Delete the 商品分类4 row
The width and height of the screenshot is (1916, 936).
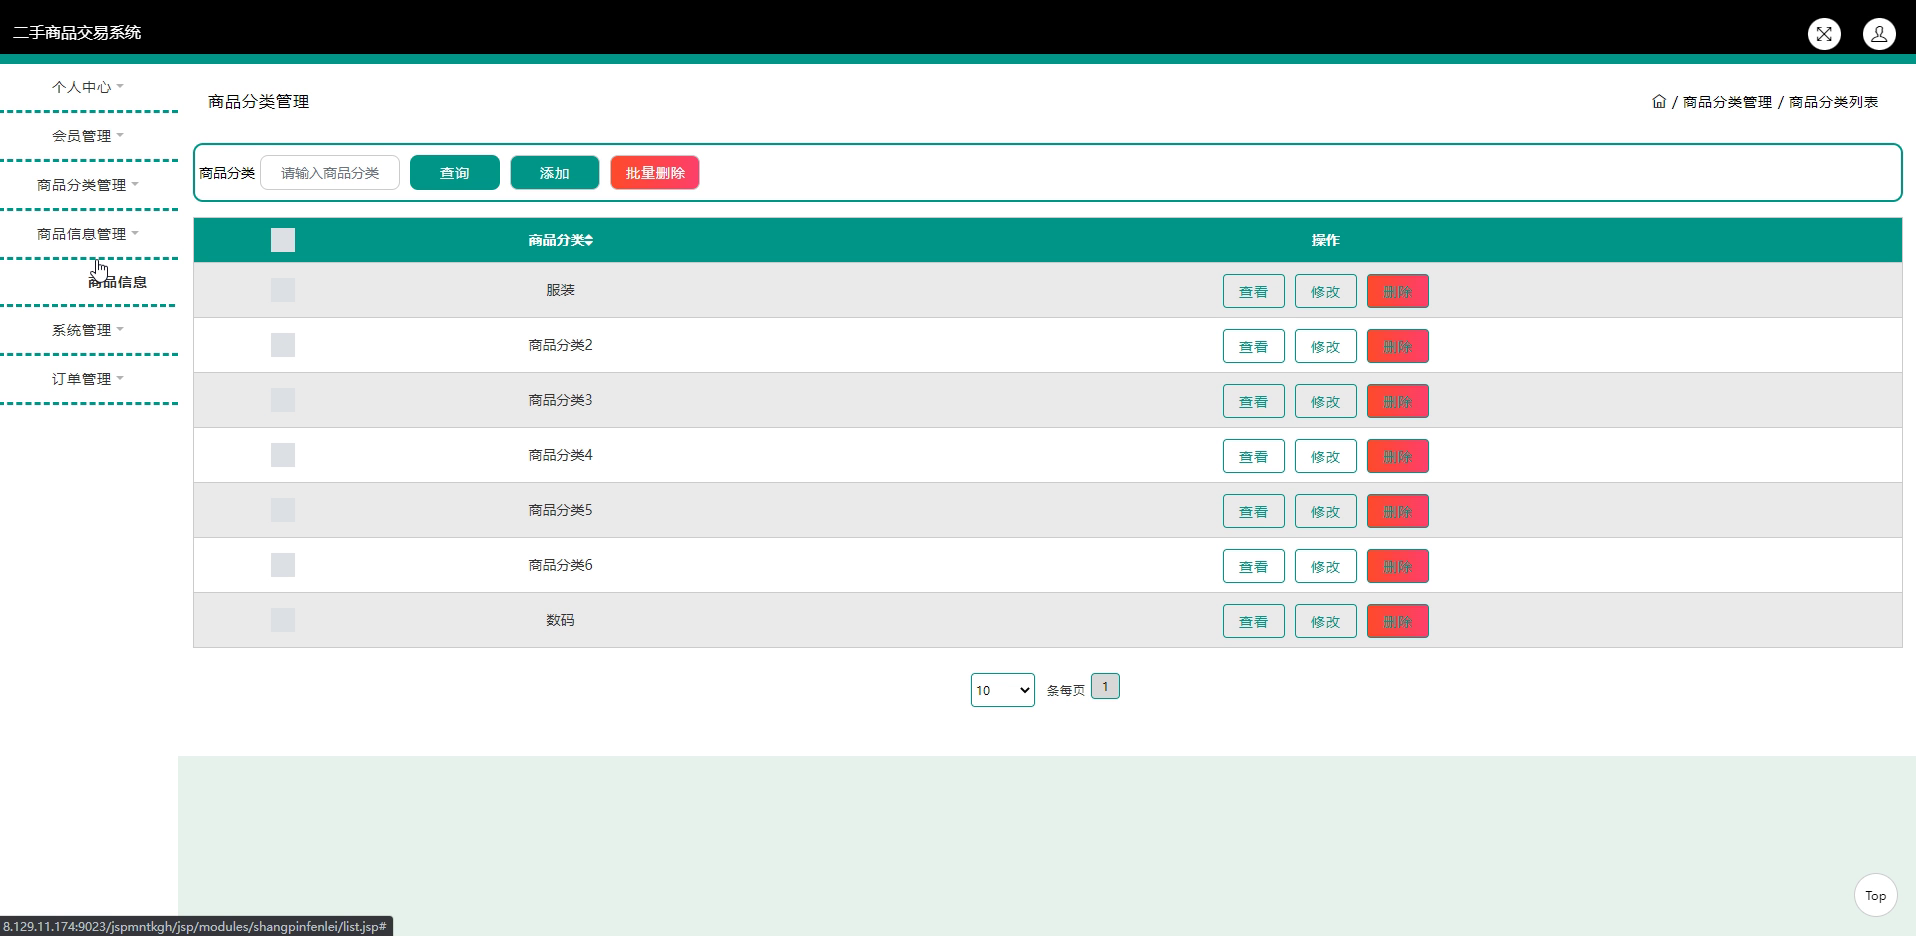(x=1398, y=456)
